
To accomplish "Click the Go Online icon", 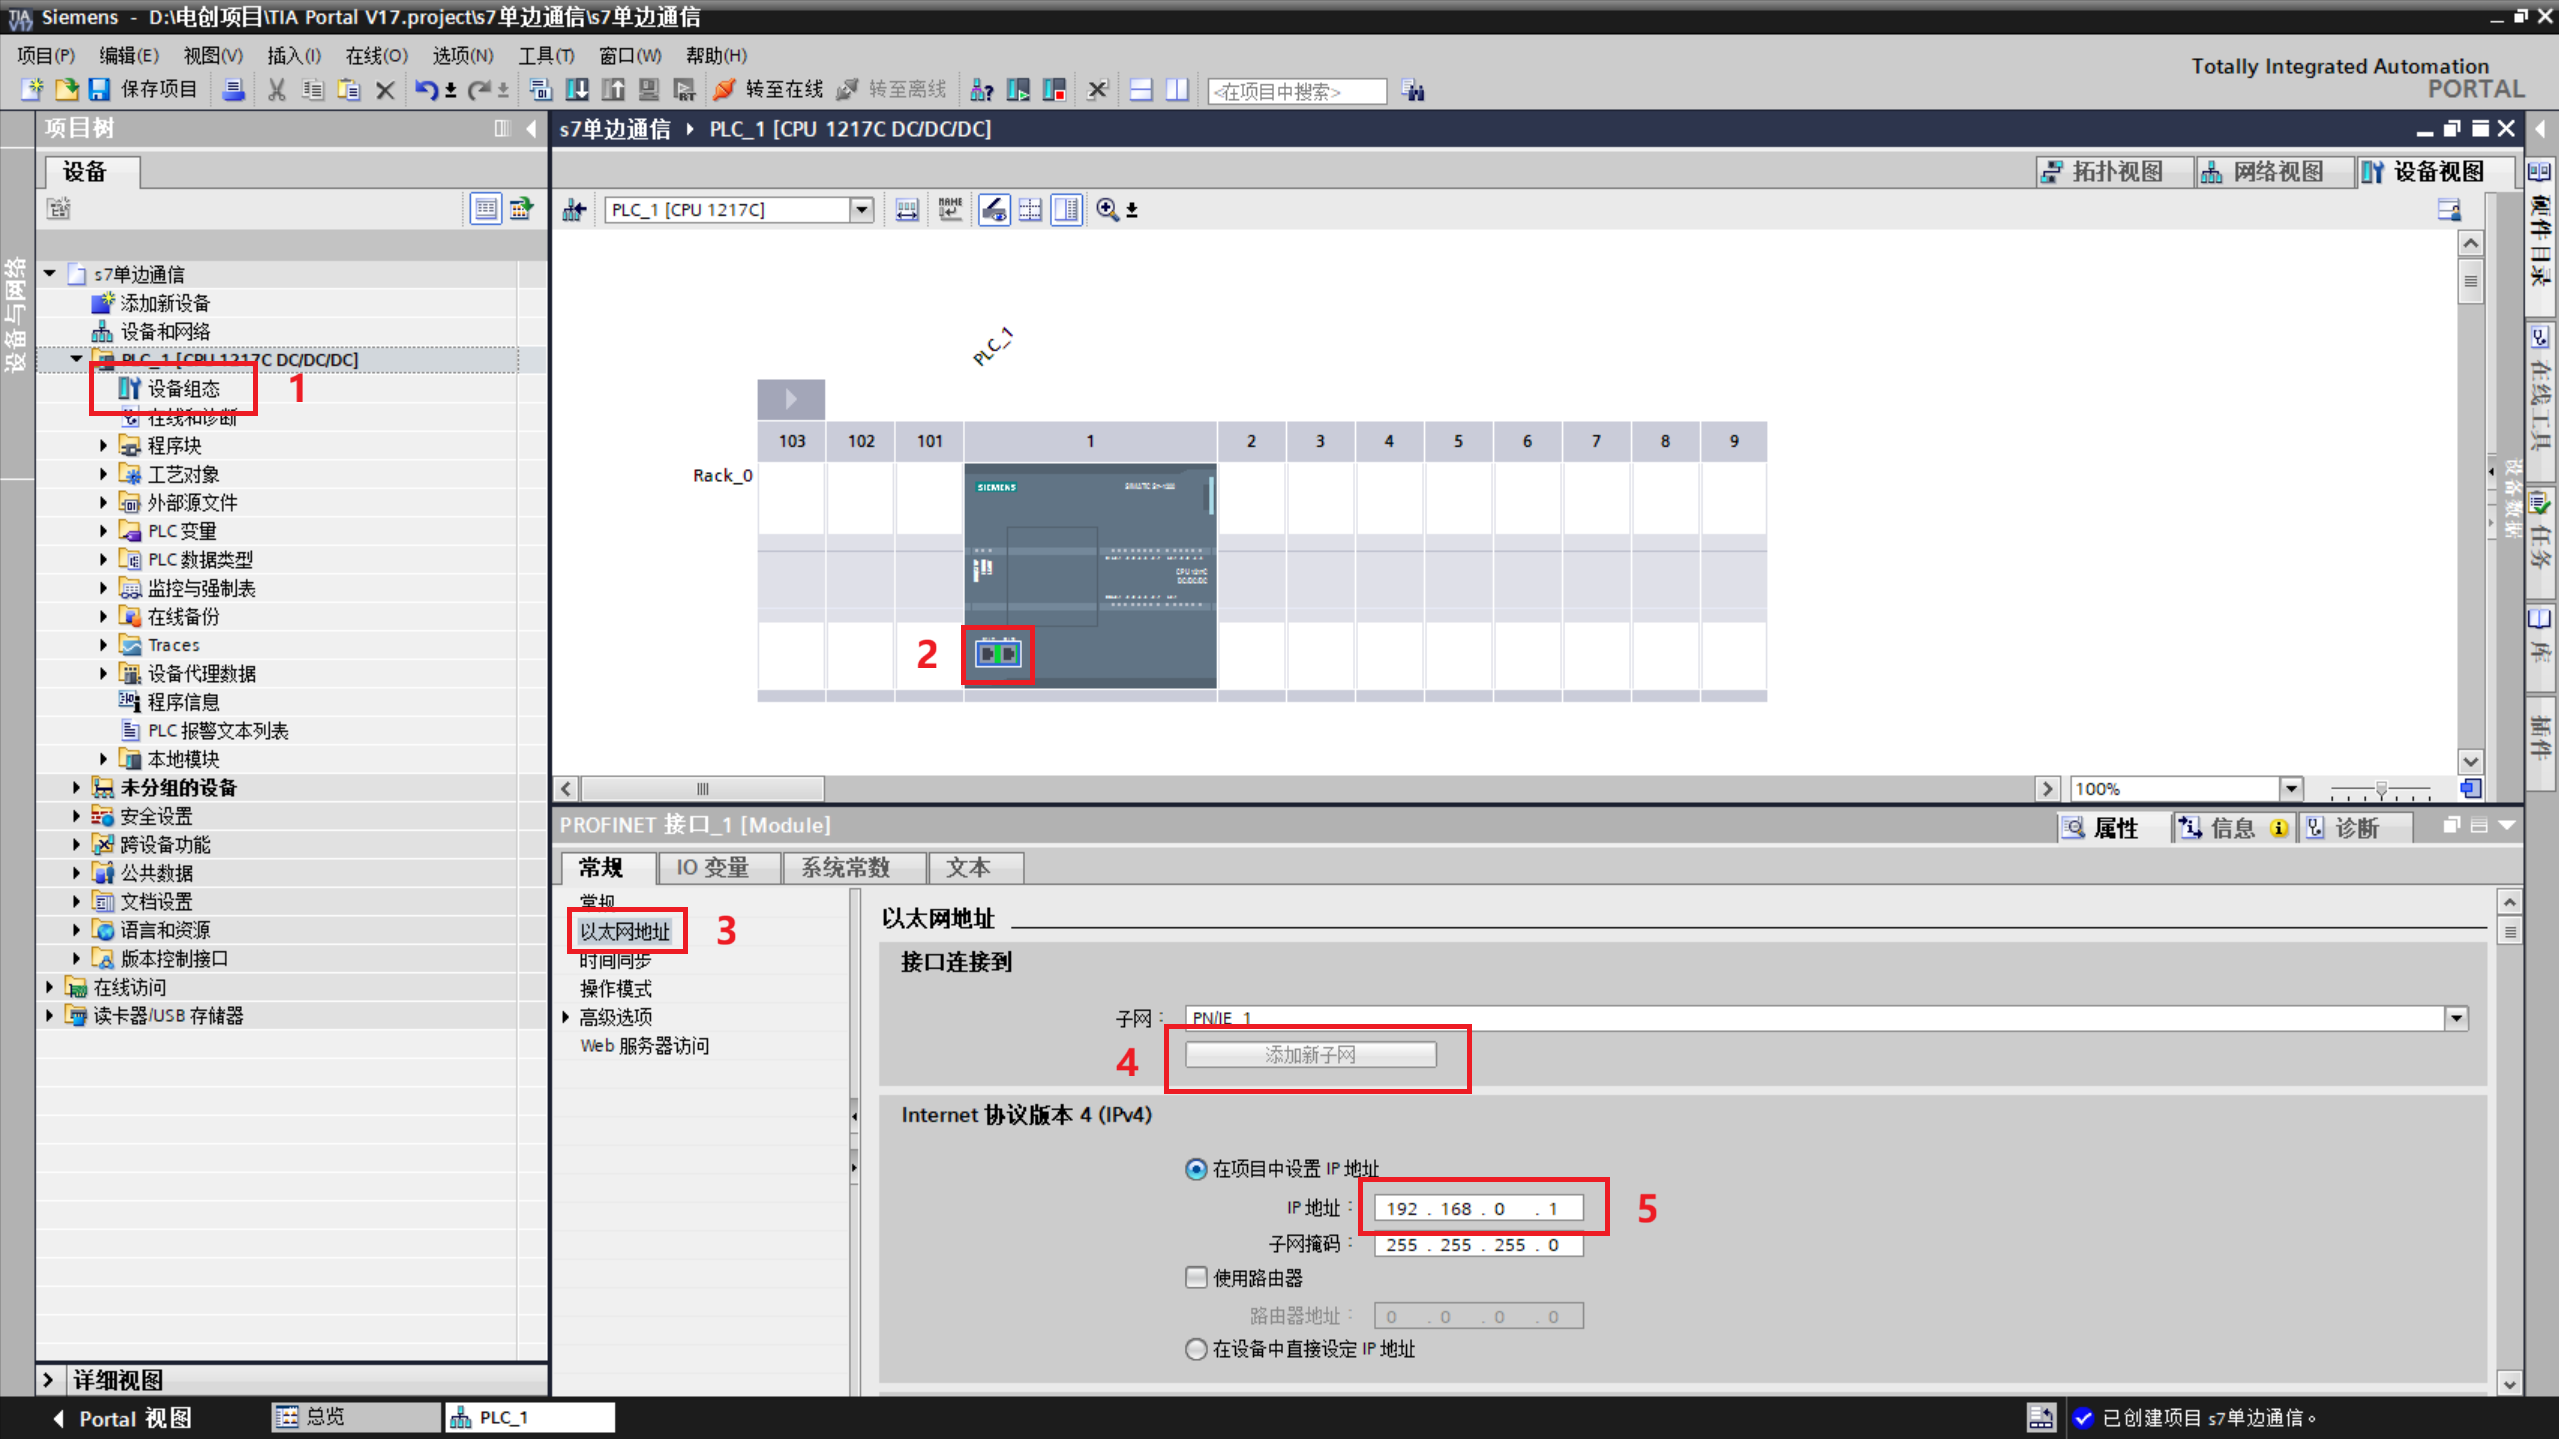I will pyautogui.click(x=724, y=90).
